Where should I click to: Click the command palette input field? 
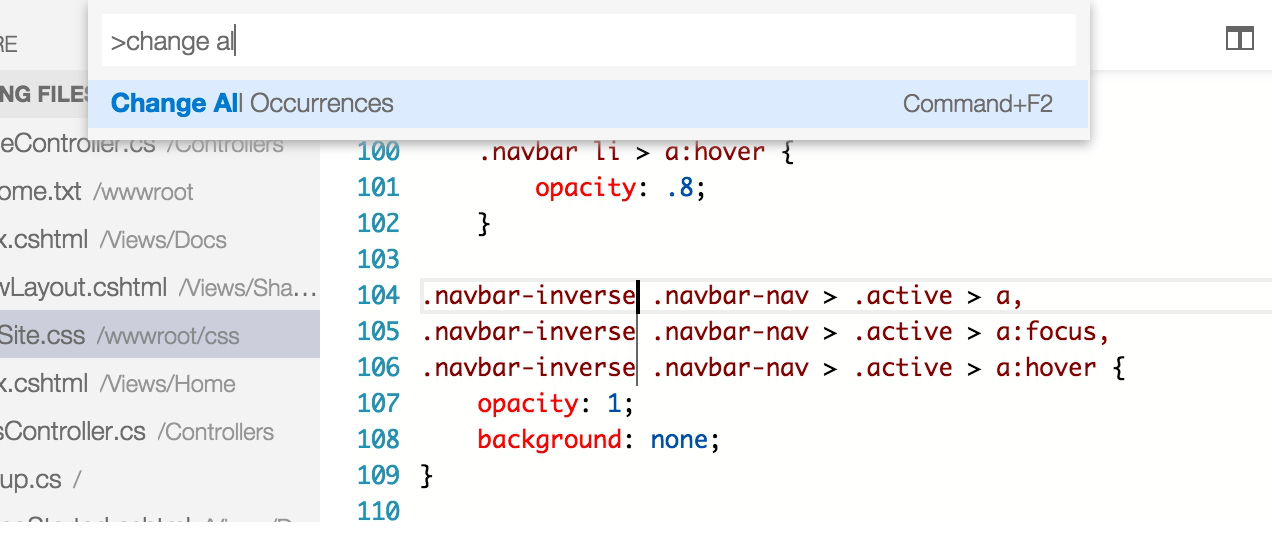click(589, 41)
